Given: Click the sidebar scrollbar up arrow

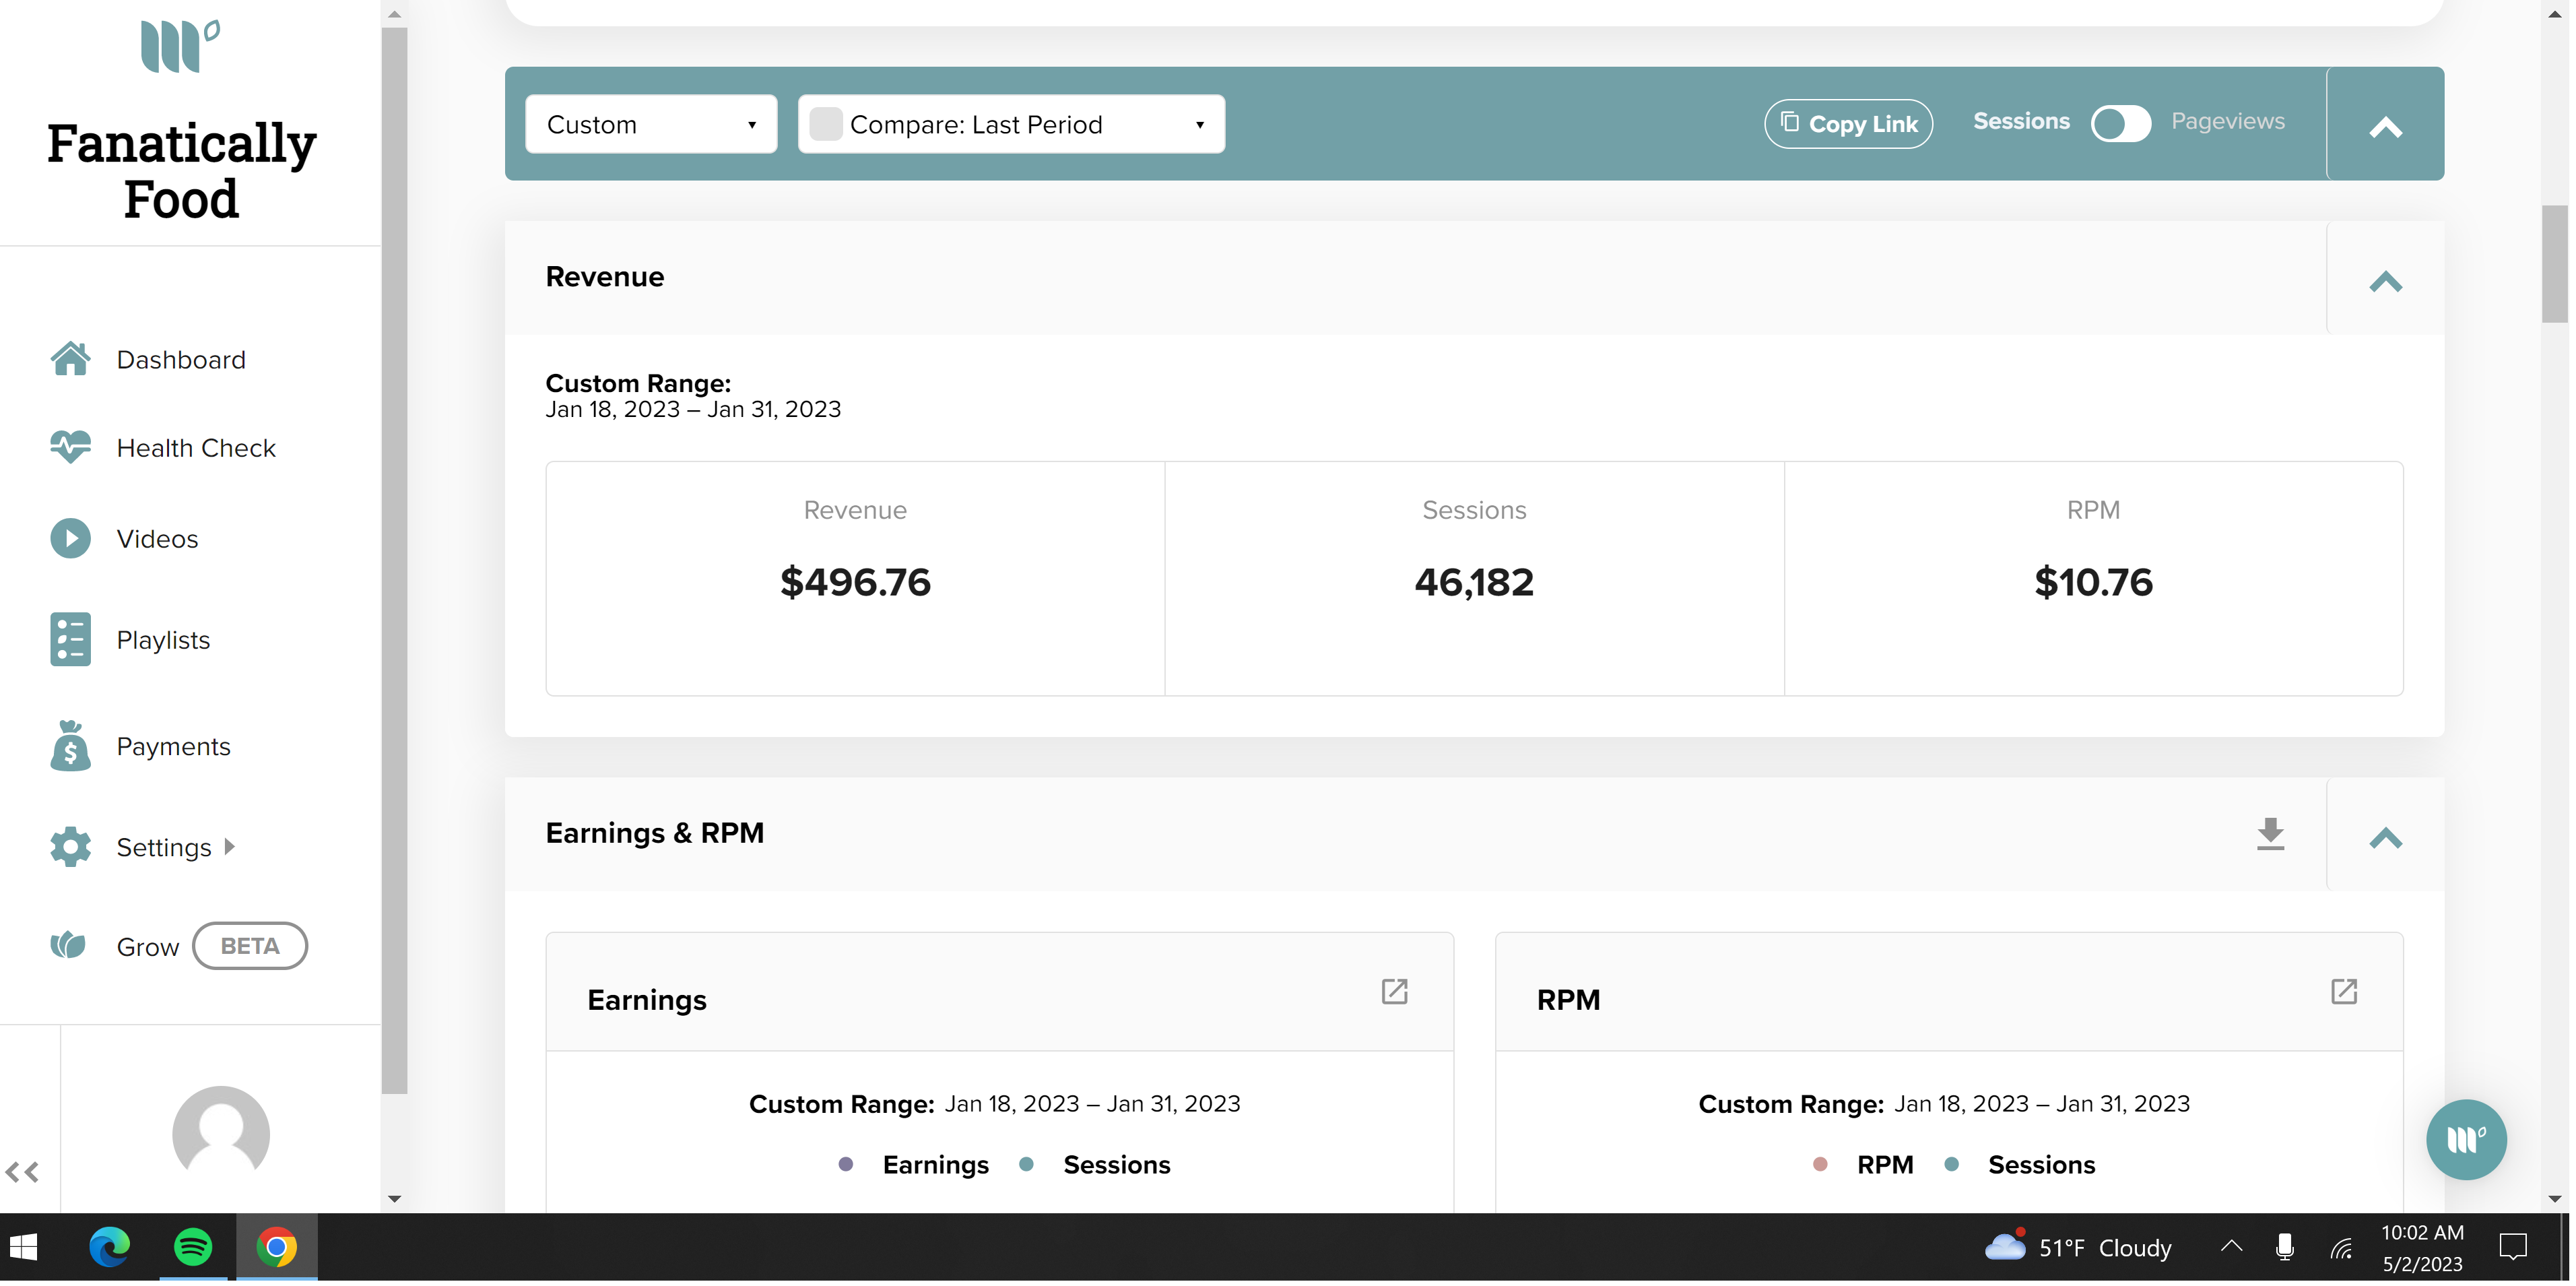Looking at the screenshot, I should click(394, 14).
